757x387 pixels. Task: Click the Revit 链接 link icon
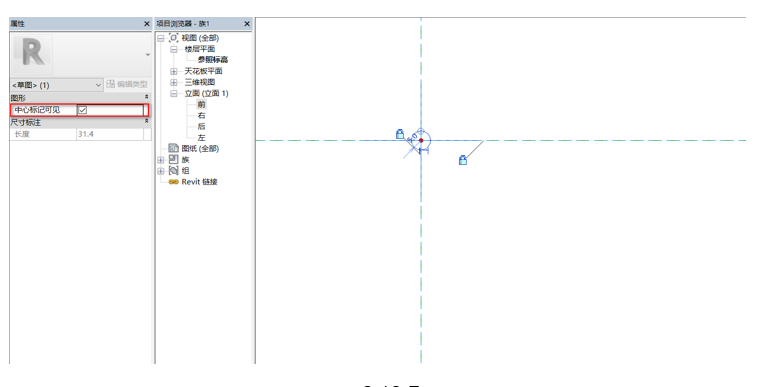[174, 182]
